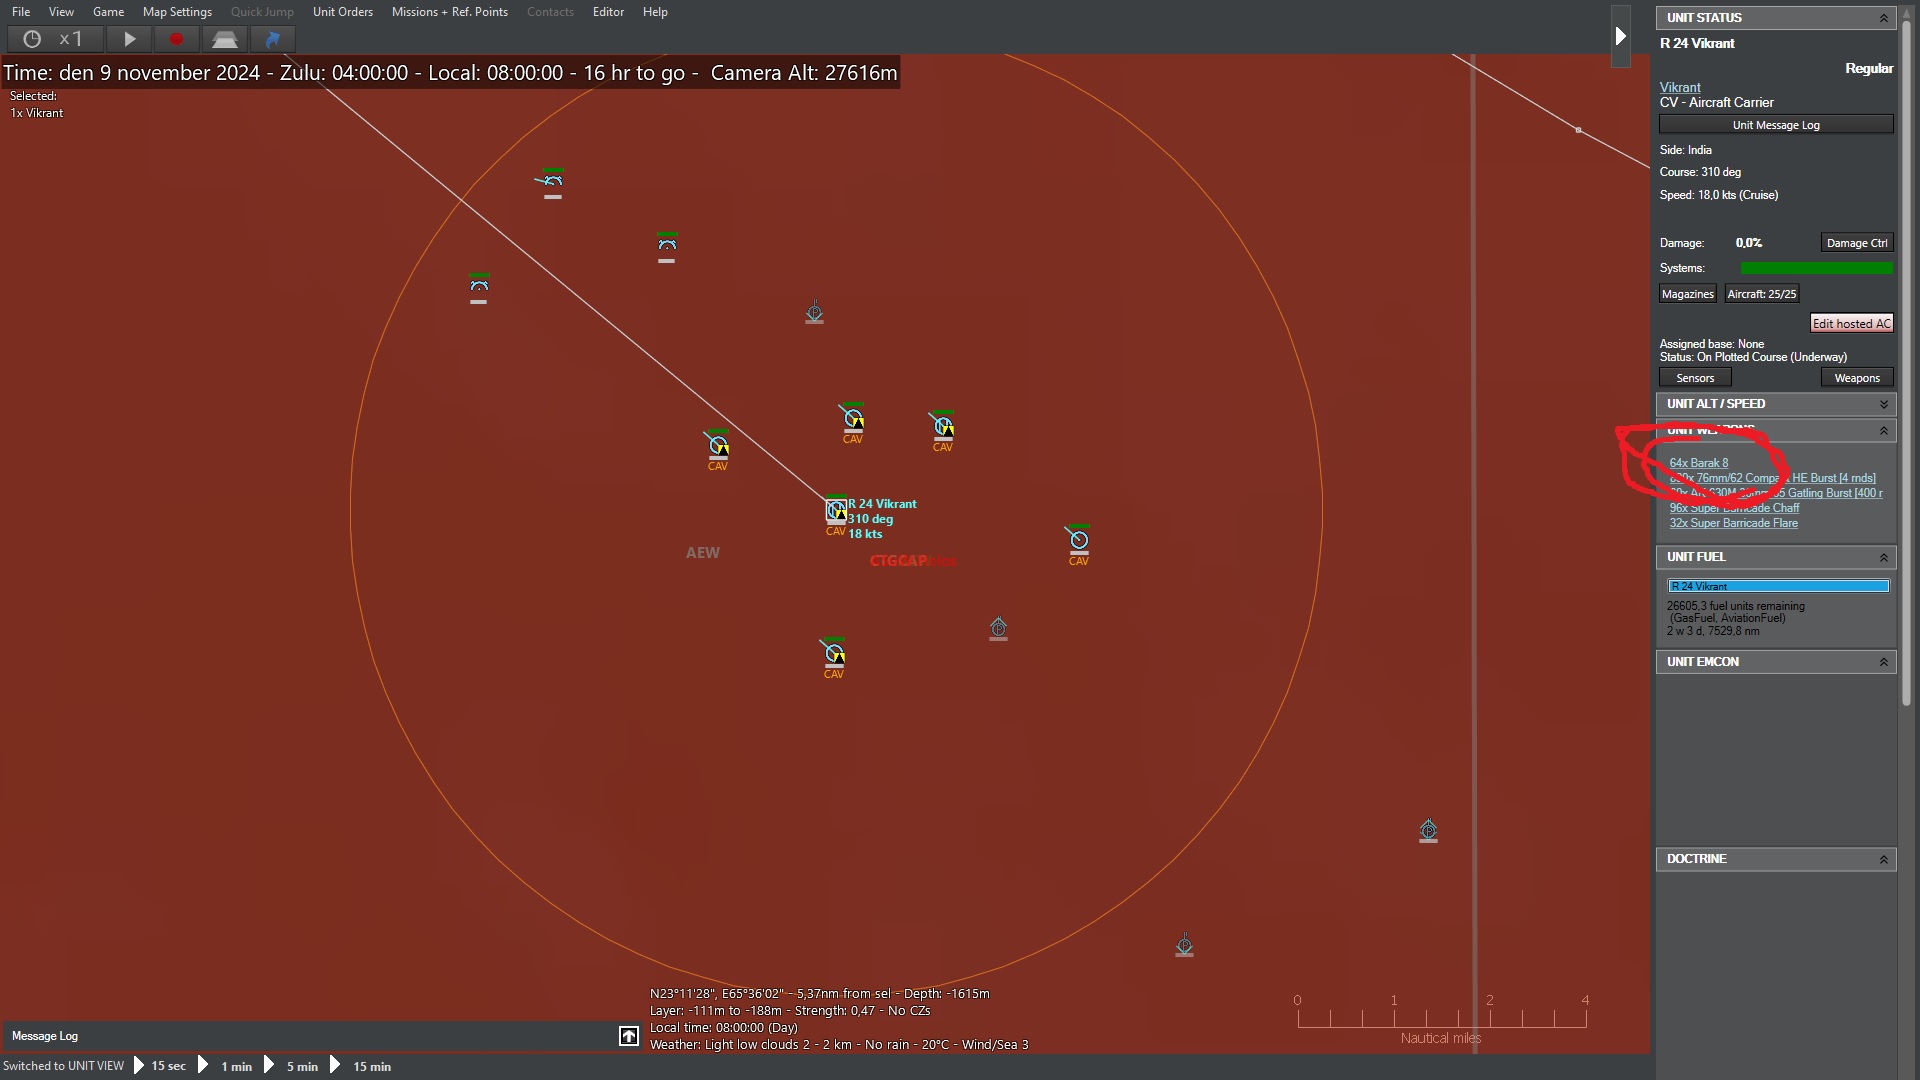Select the R 24 Vikrant carrier icon
This screenshot has height=1080, width=1920.
point(836,511)
